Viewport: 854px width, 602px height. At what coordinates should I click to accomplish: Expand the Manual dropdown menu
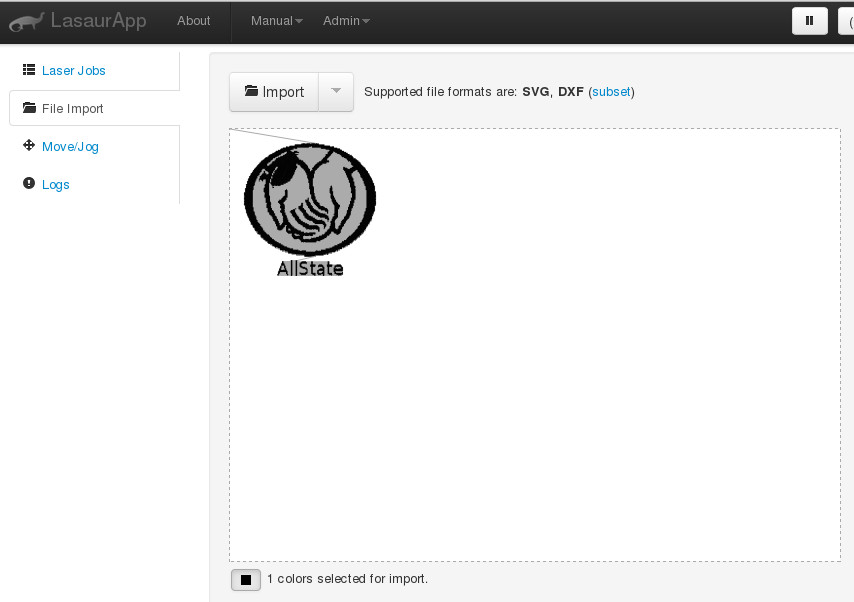(277, 21)
